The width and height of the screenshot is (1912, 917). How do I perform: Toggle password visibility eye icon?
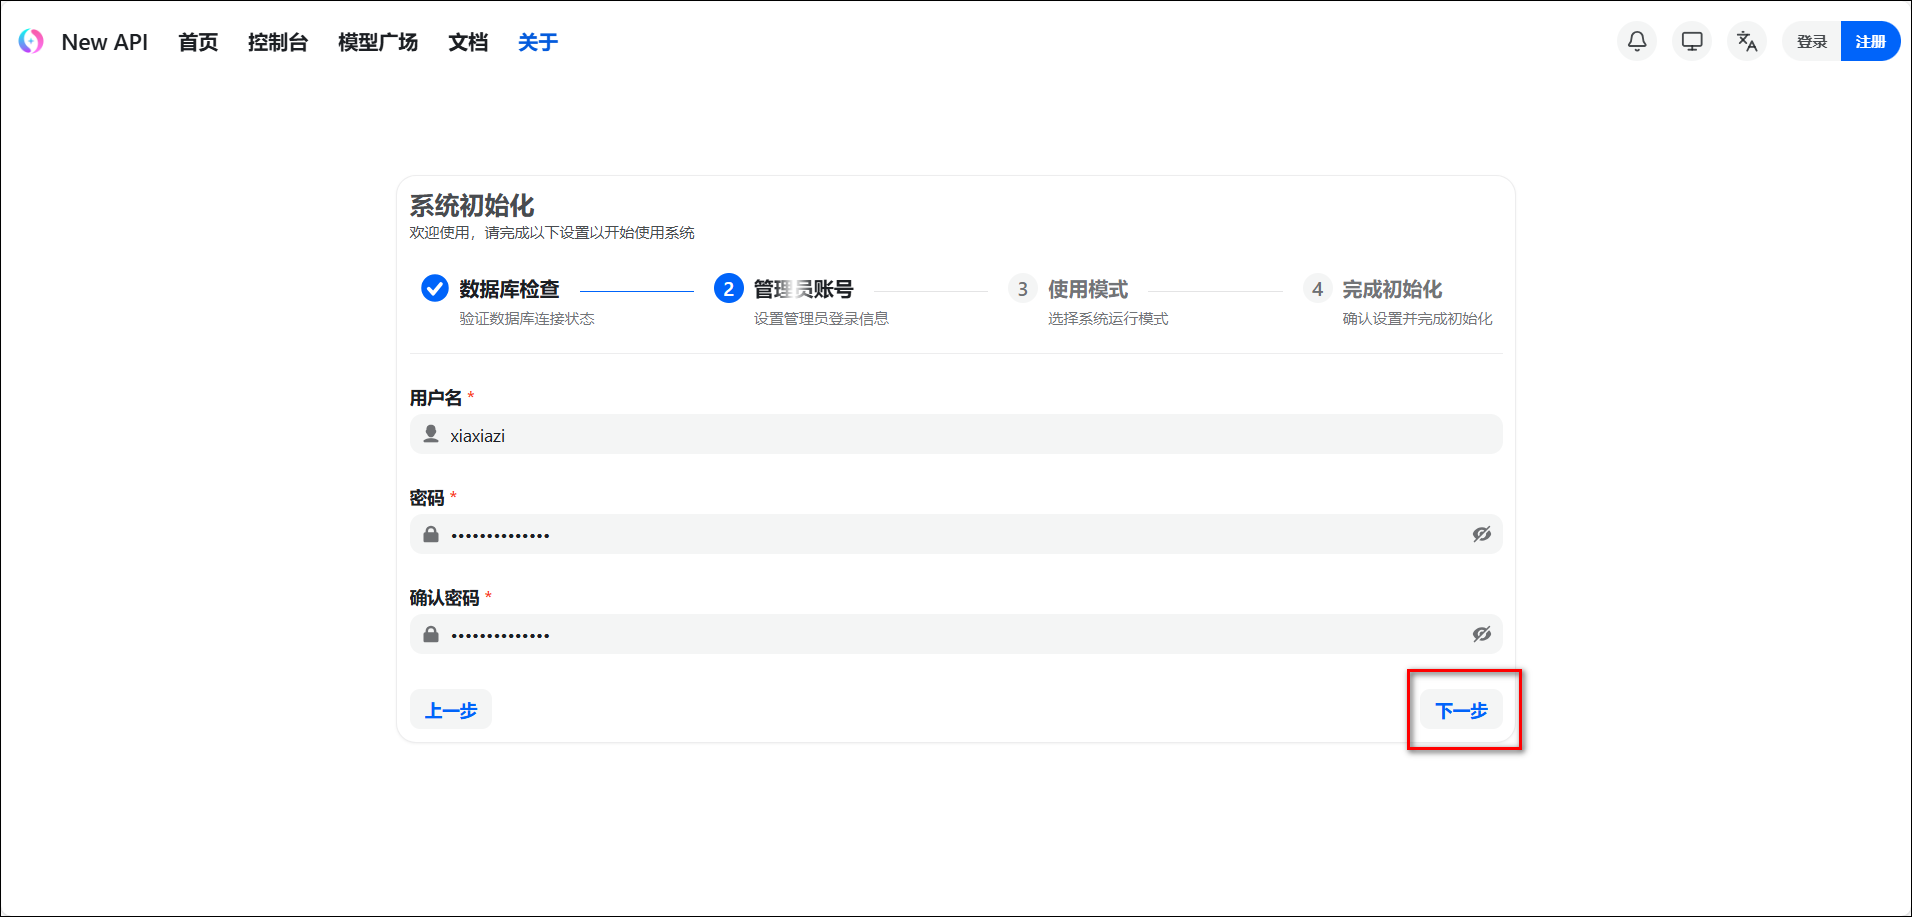click(x=1481, y=534)
